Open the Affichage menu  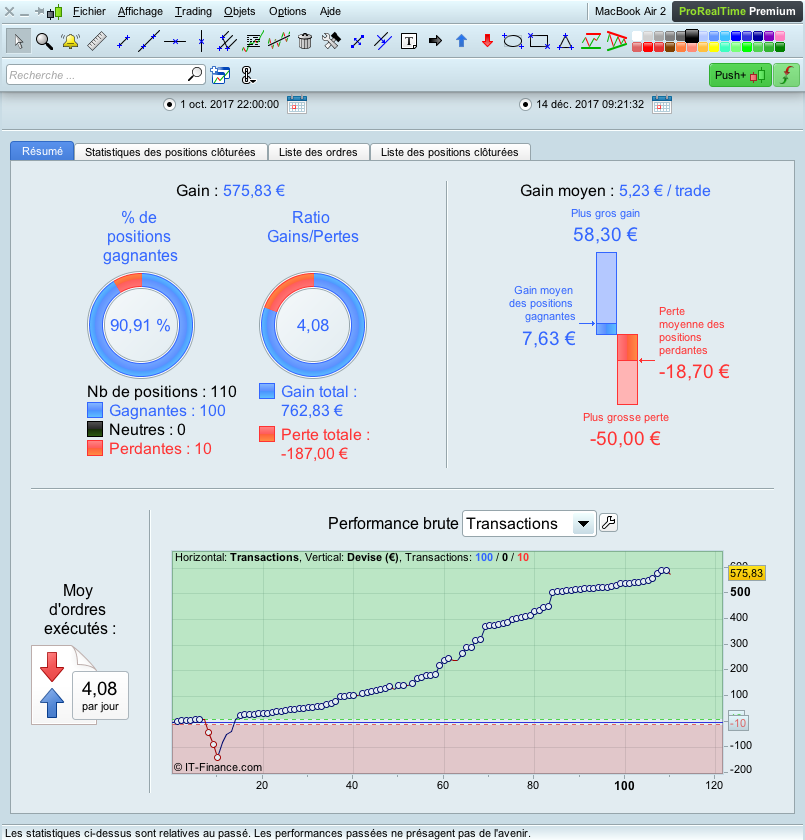[x=140, y=11]
